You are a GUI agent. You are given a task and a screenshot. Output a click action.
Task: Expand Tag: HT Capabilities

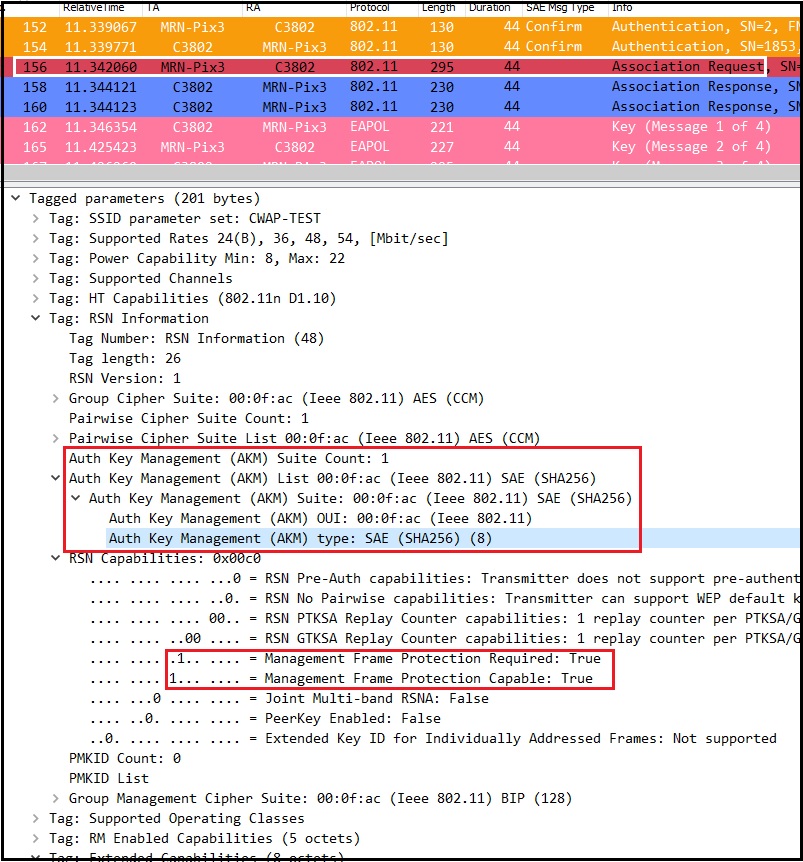click(x=35, y=298)
